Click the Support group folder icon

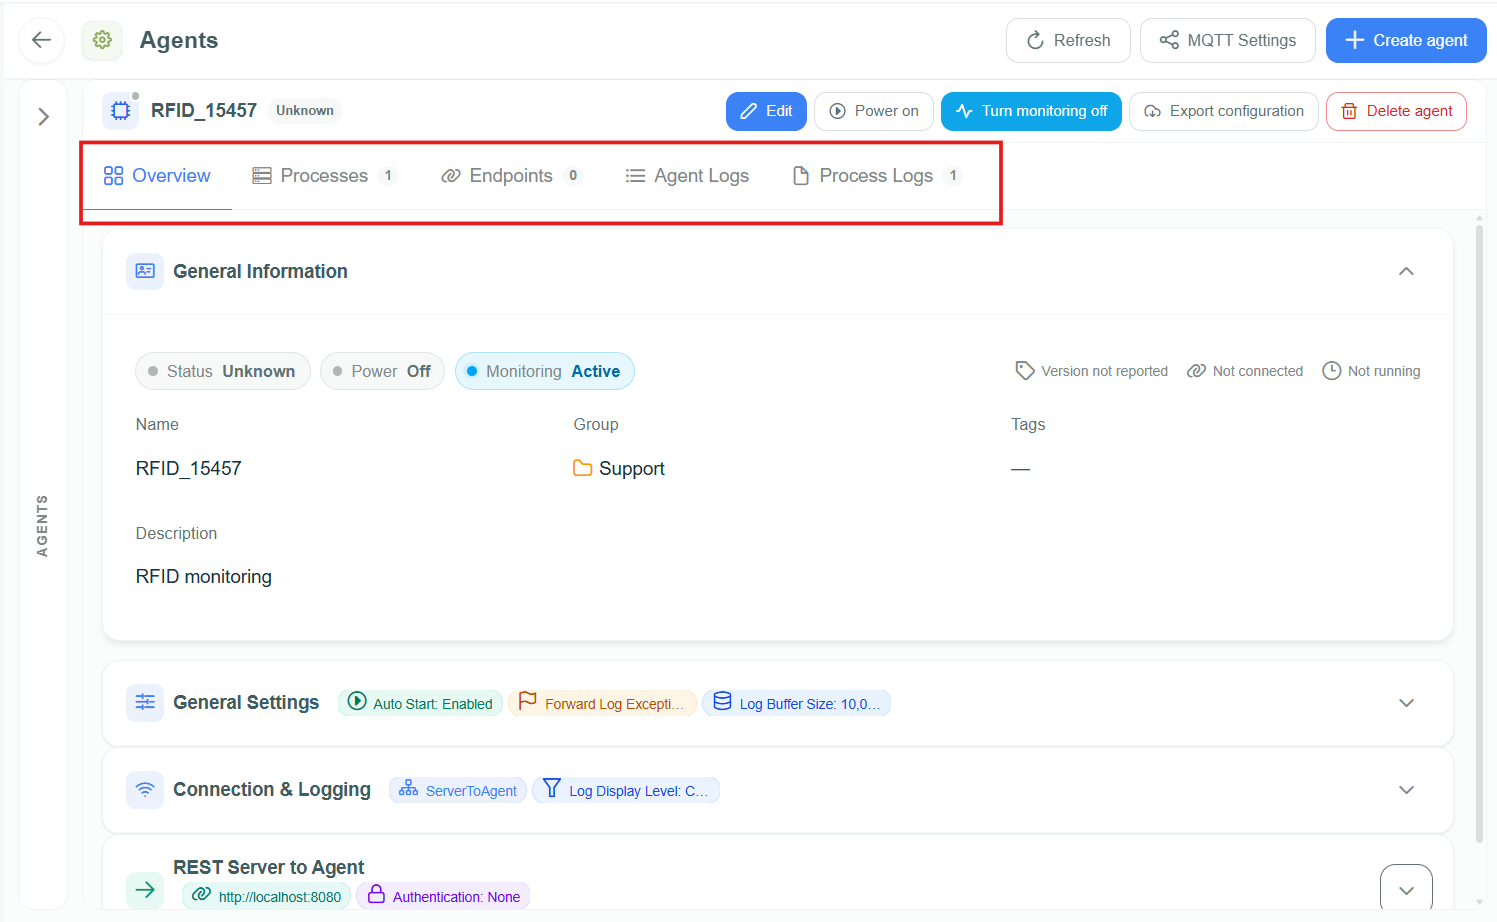click(582, 468)
